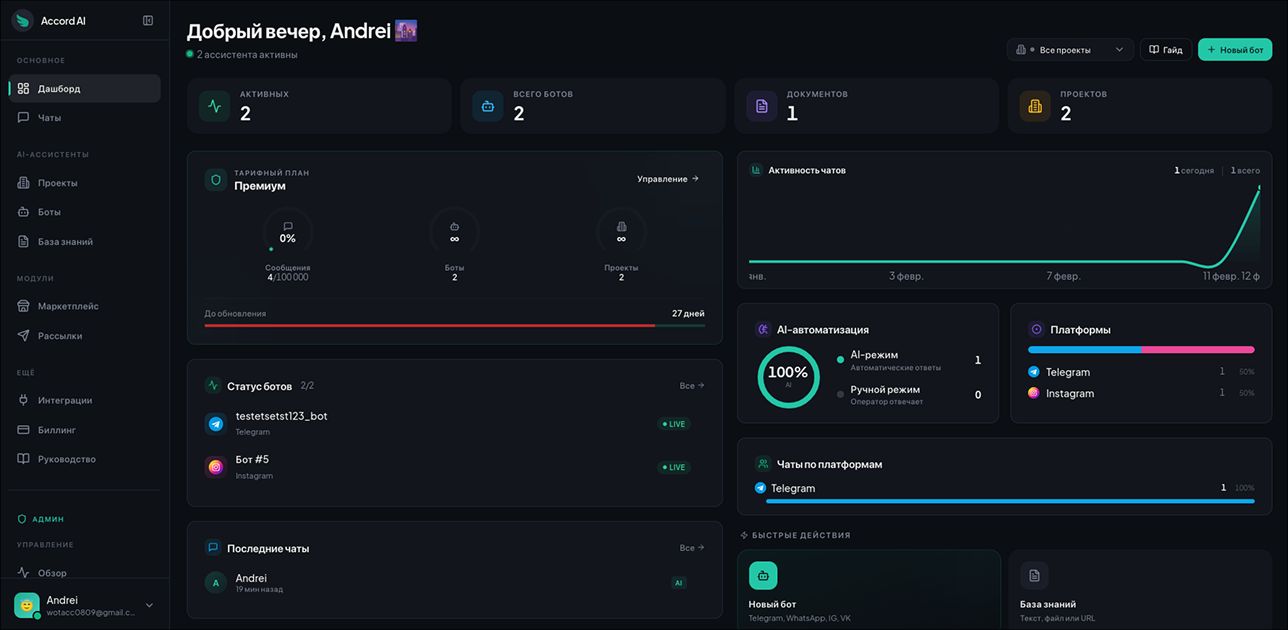Open the Гайд guide button
Viewport: 1288px width, 630px height.
1166,49
